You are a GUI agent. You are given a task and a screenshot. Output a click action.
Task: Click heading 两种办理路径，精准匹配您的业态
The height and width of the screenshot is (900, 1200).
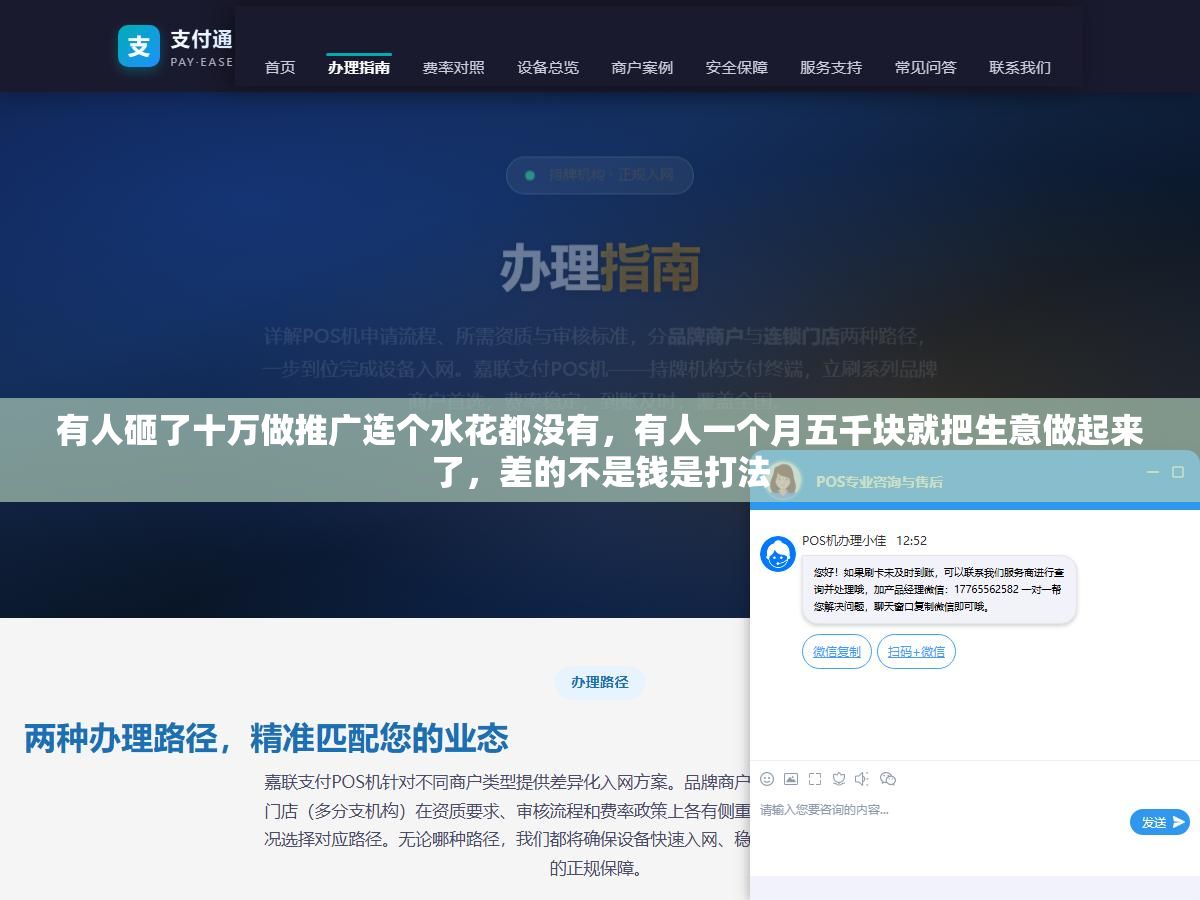[266, 739]
